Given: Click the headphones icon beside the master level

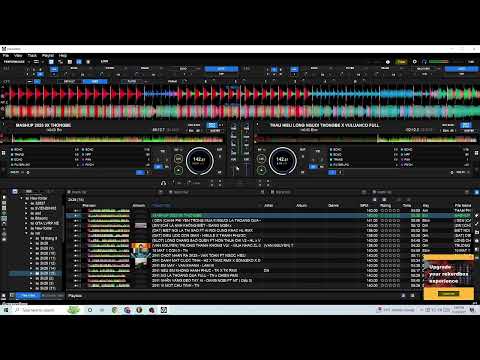Looking at the screenshot, I should [x=424, y=62].
